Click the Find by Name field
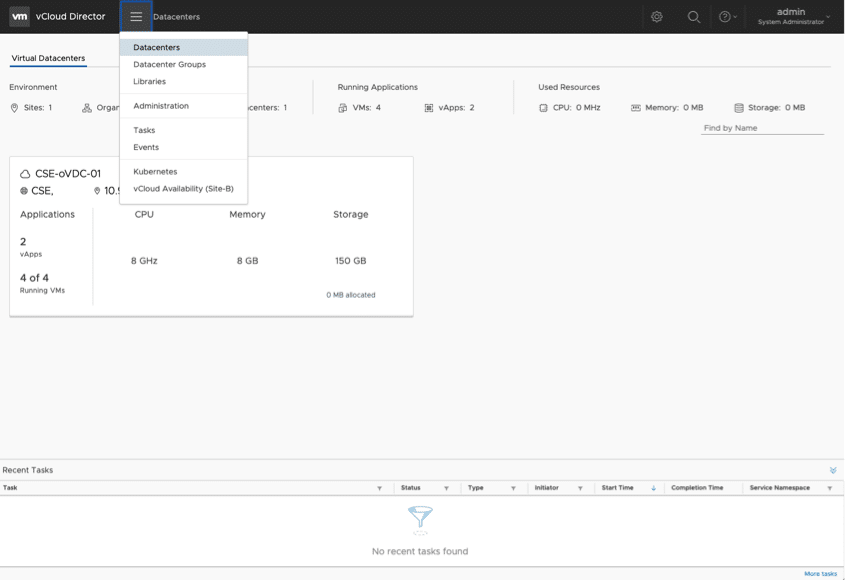 (x=762, y=128)
